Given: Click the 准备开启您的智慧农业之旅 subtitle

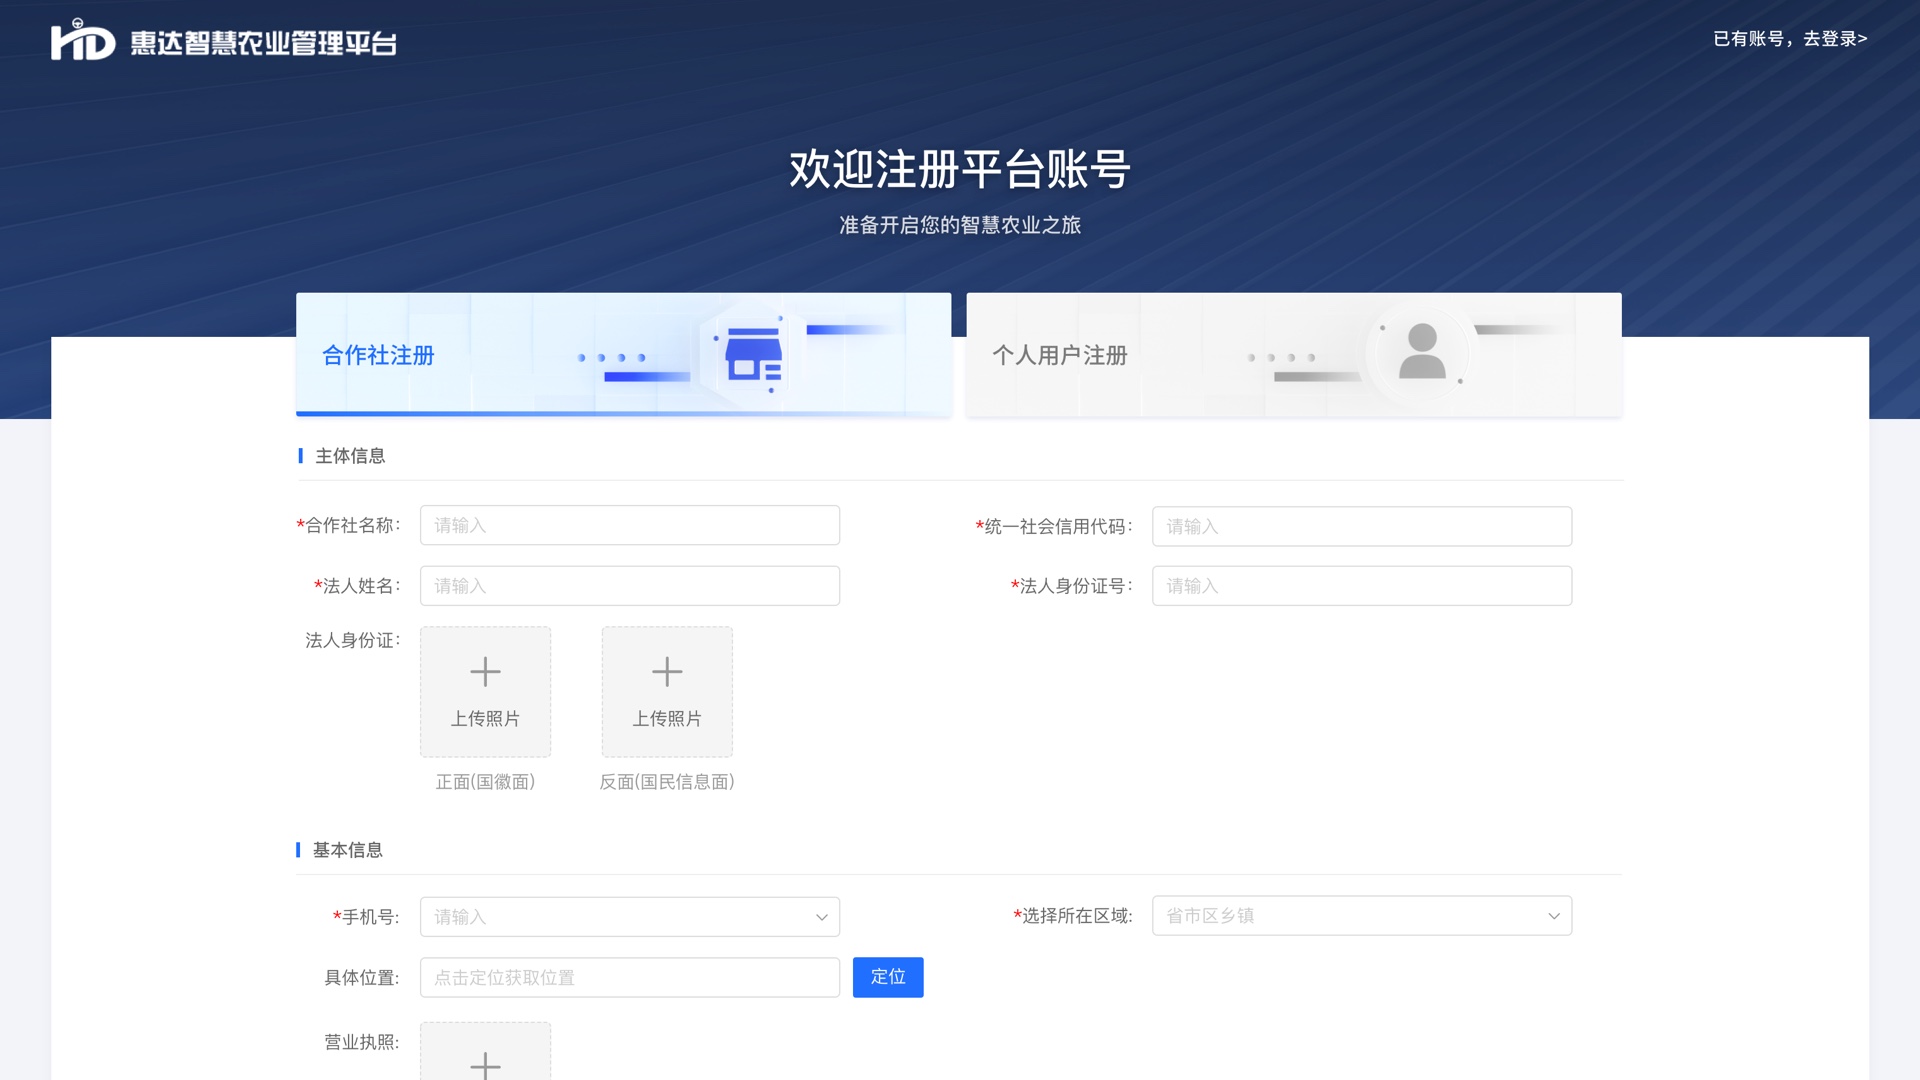Looking at the screenshot, I should pyautogui.click(x=960, y=225).
